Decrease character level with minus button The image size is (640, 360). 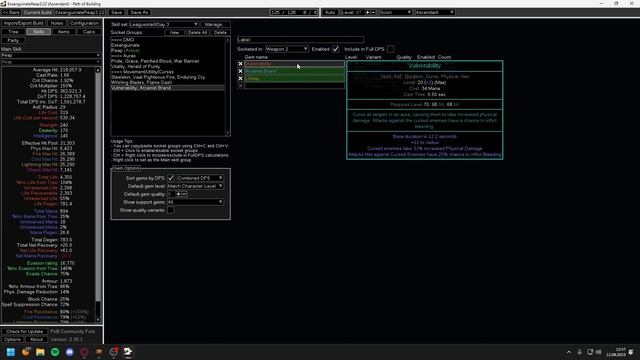[373, 12]
